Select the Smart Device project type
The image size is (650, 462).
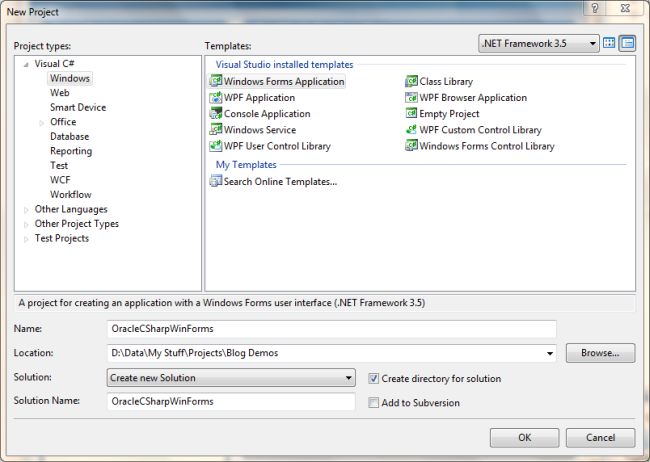tap(78, 107)
